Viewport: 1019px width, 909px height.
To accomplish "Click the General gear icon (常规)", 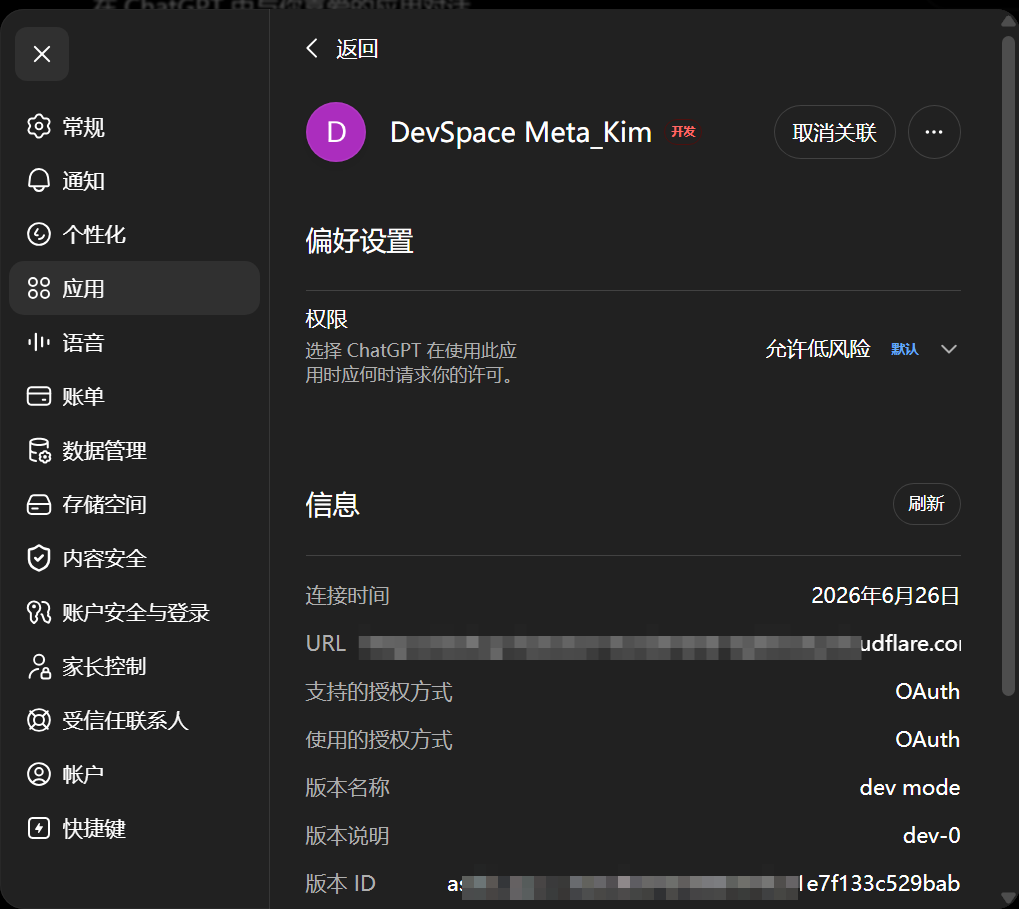I will (39, 126).
